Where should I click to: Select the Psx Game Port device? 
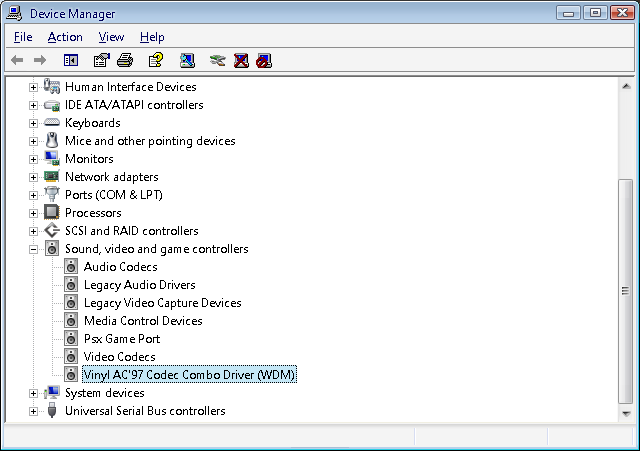[x=121, y=339]
